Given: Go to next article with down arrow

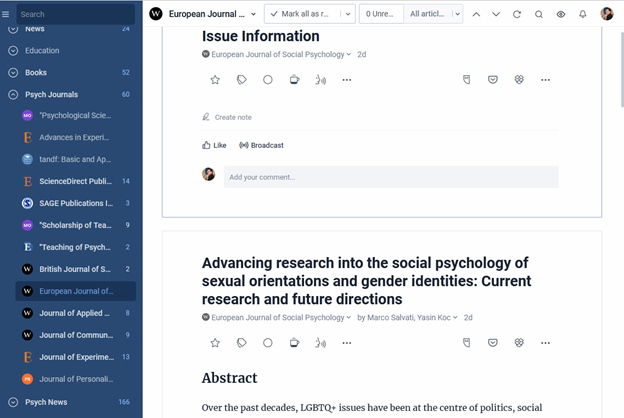Looking at the screenshot, I should pos(496,14).
